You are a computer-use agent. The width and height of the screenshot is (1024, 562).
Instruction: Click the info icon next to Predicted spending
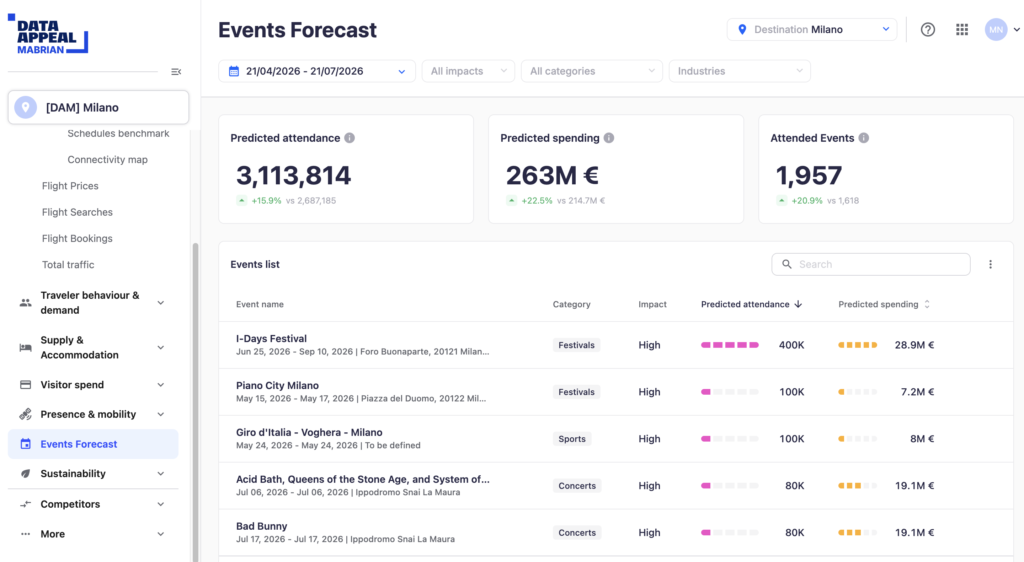(x=609, y=138)
